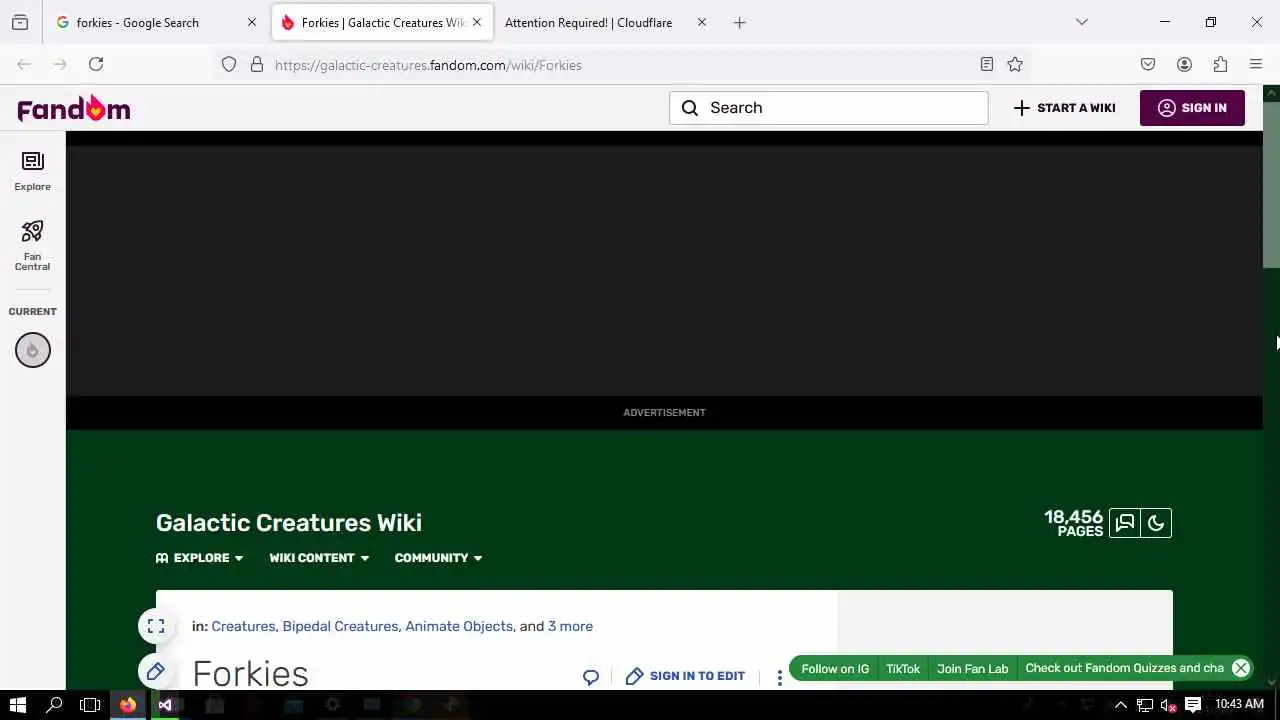Open the Windows Start menu
Viewport: 1280px width, 720px height.
[x=18, y=705]
